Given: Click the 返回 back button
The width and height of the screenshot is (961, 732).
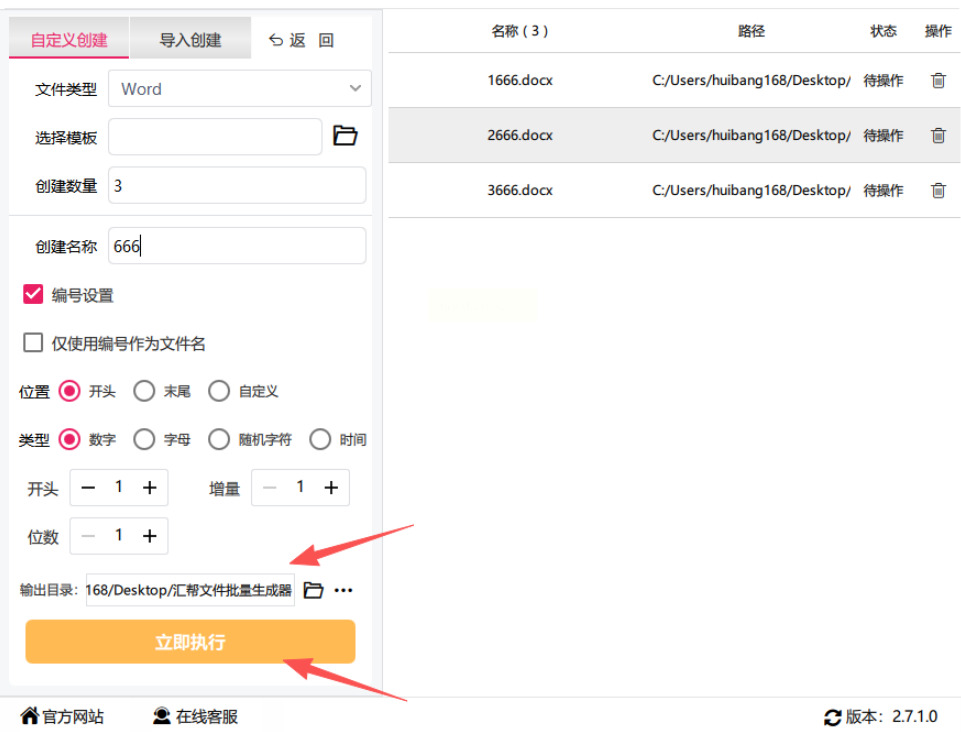Looking at the screenshot, I should point(301,40).
